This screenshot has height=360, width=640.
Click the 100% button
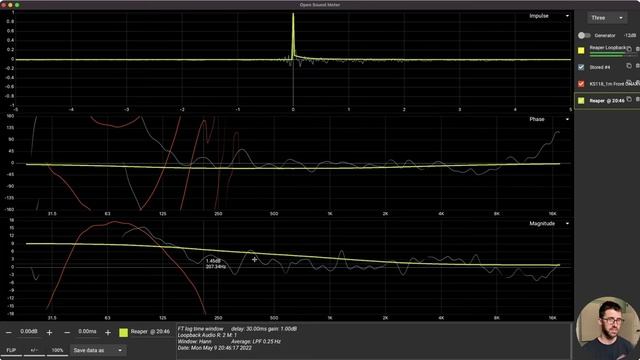[57, 350]
